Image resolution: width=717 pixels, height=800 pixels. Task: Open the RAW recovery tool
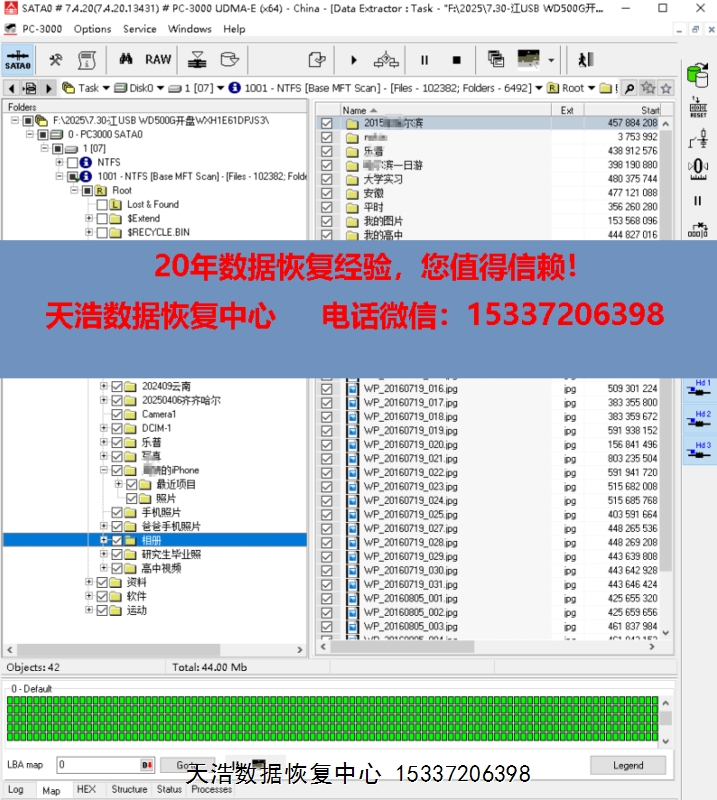(158, 60)
